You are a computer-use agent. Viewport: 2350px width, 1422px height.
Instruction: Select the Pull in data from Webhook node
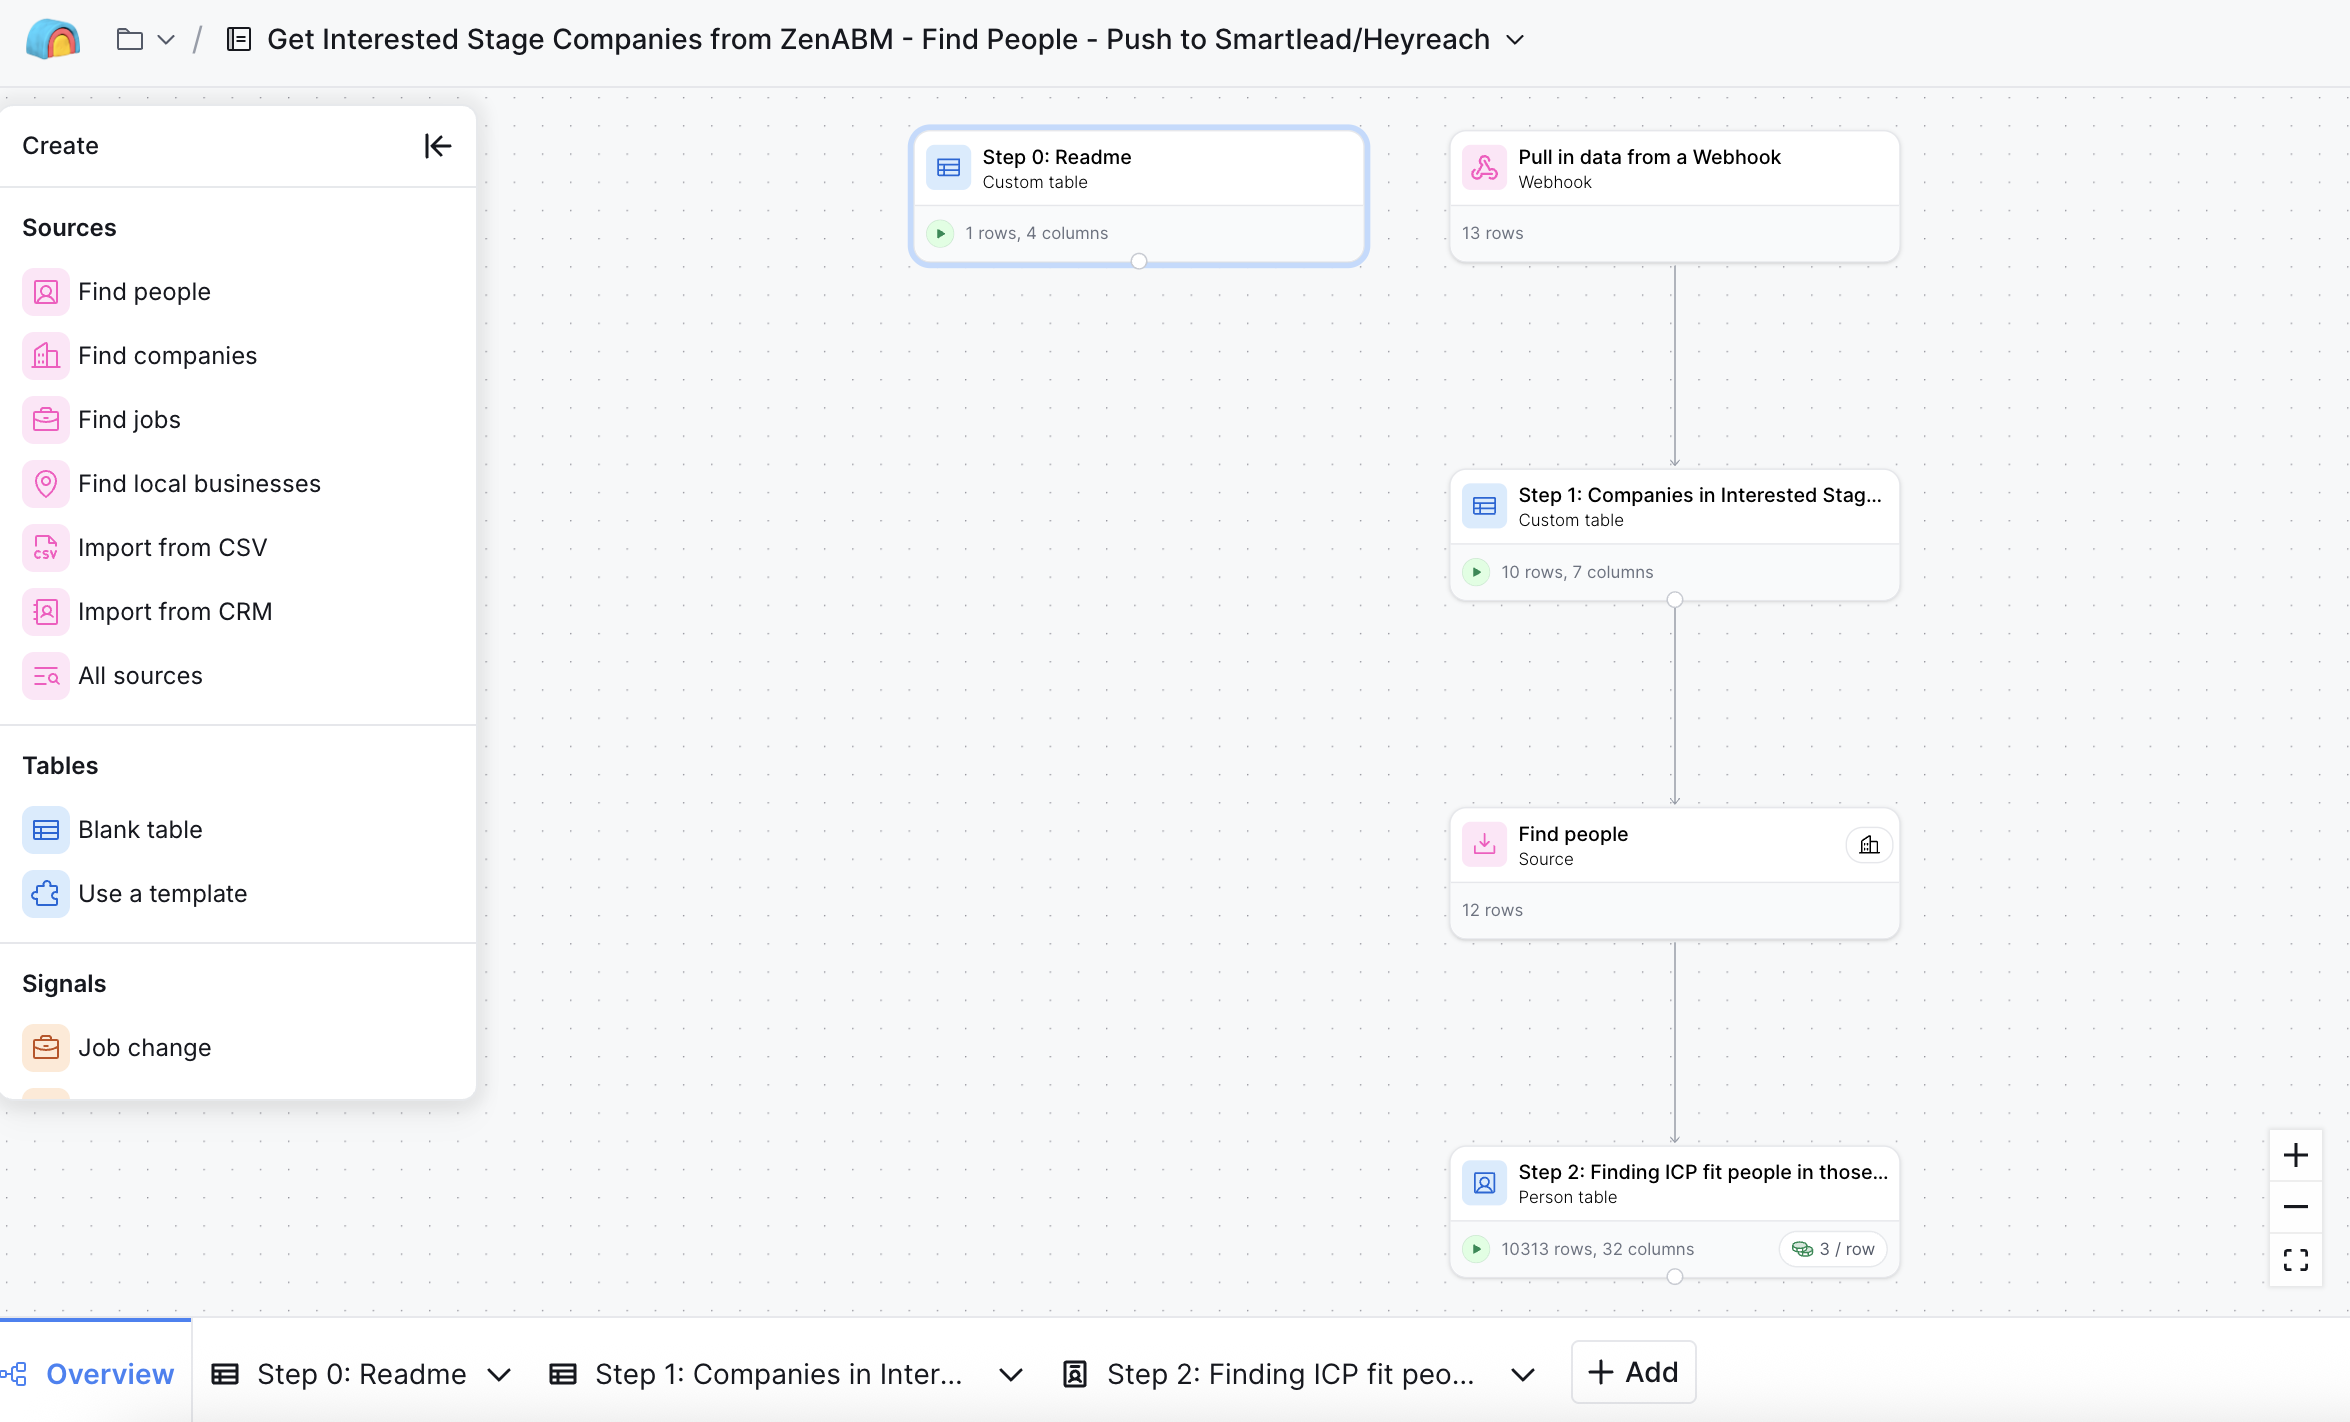pyautogui.click(x=1673, y=169)
